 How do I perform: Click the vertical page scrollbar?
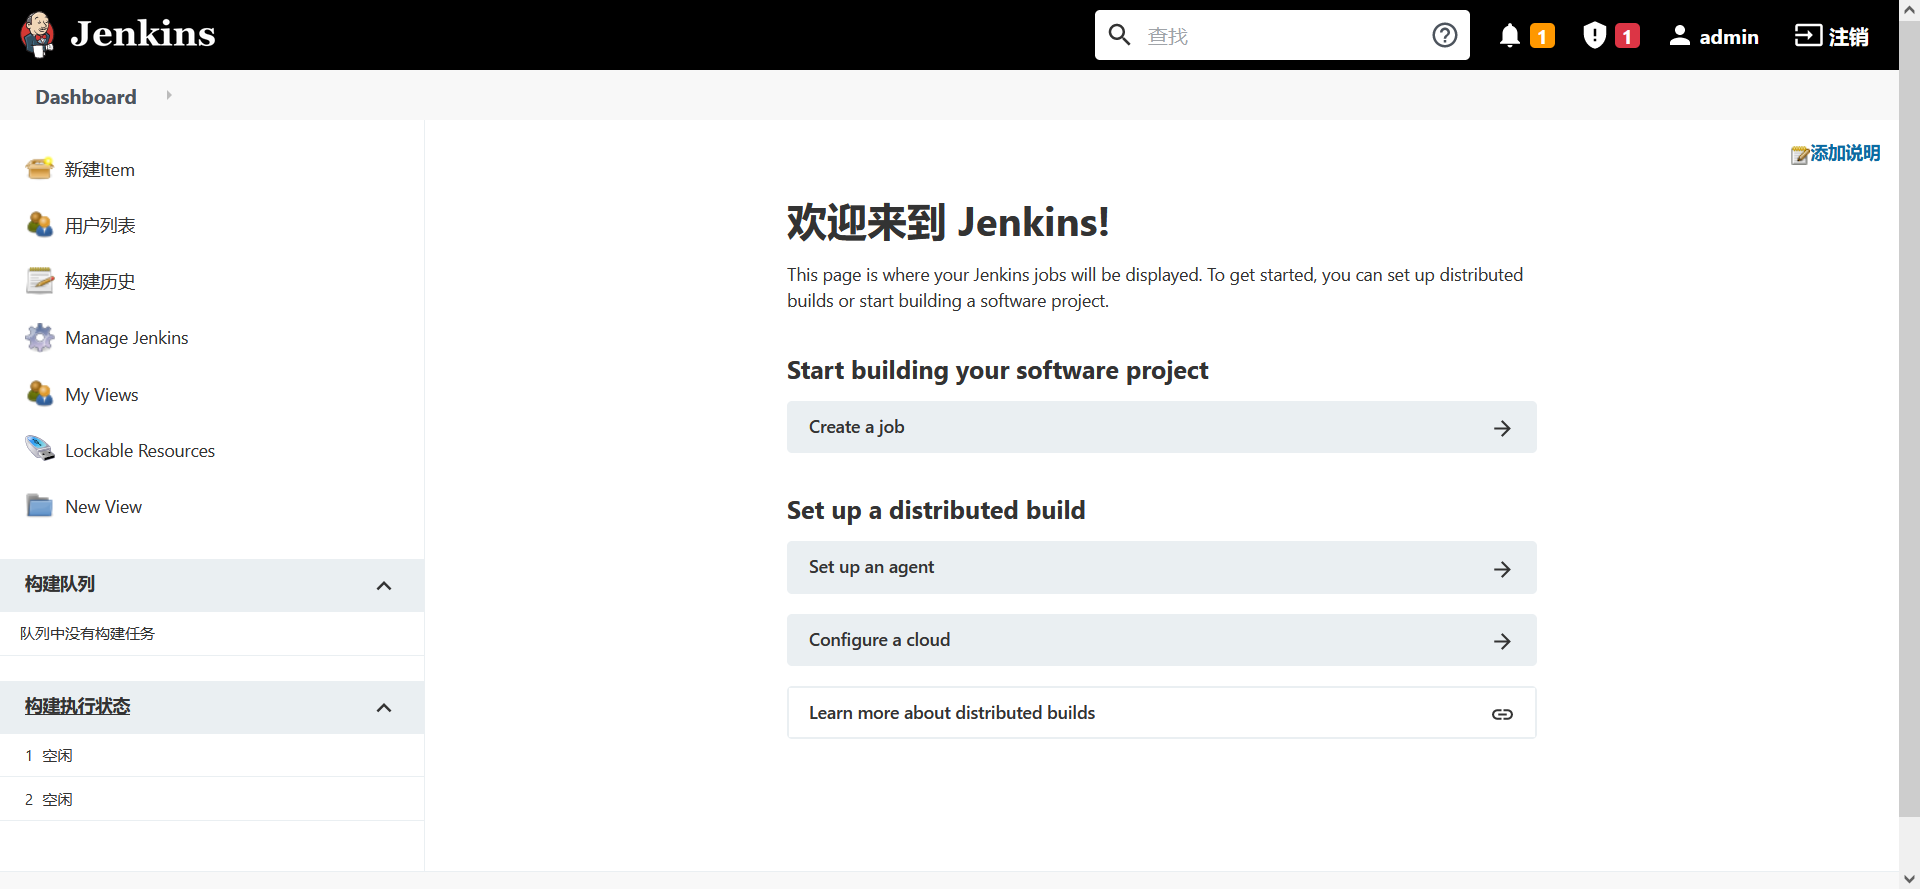[x=1909, y=417]
